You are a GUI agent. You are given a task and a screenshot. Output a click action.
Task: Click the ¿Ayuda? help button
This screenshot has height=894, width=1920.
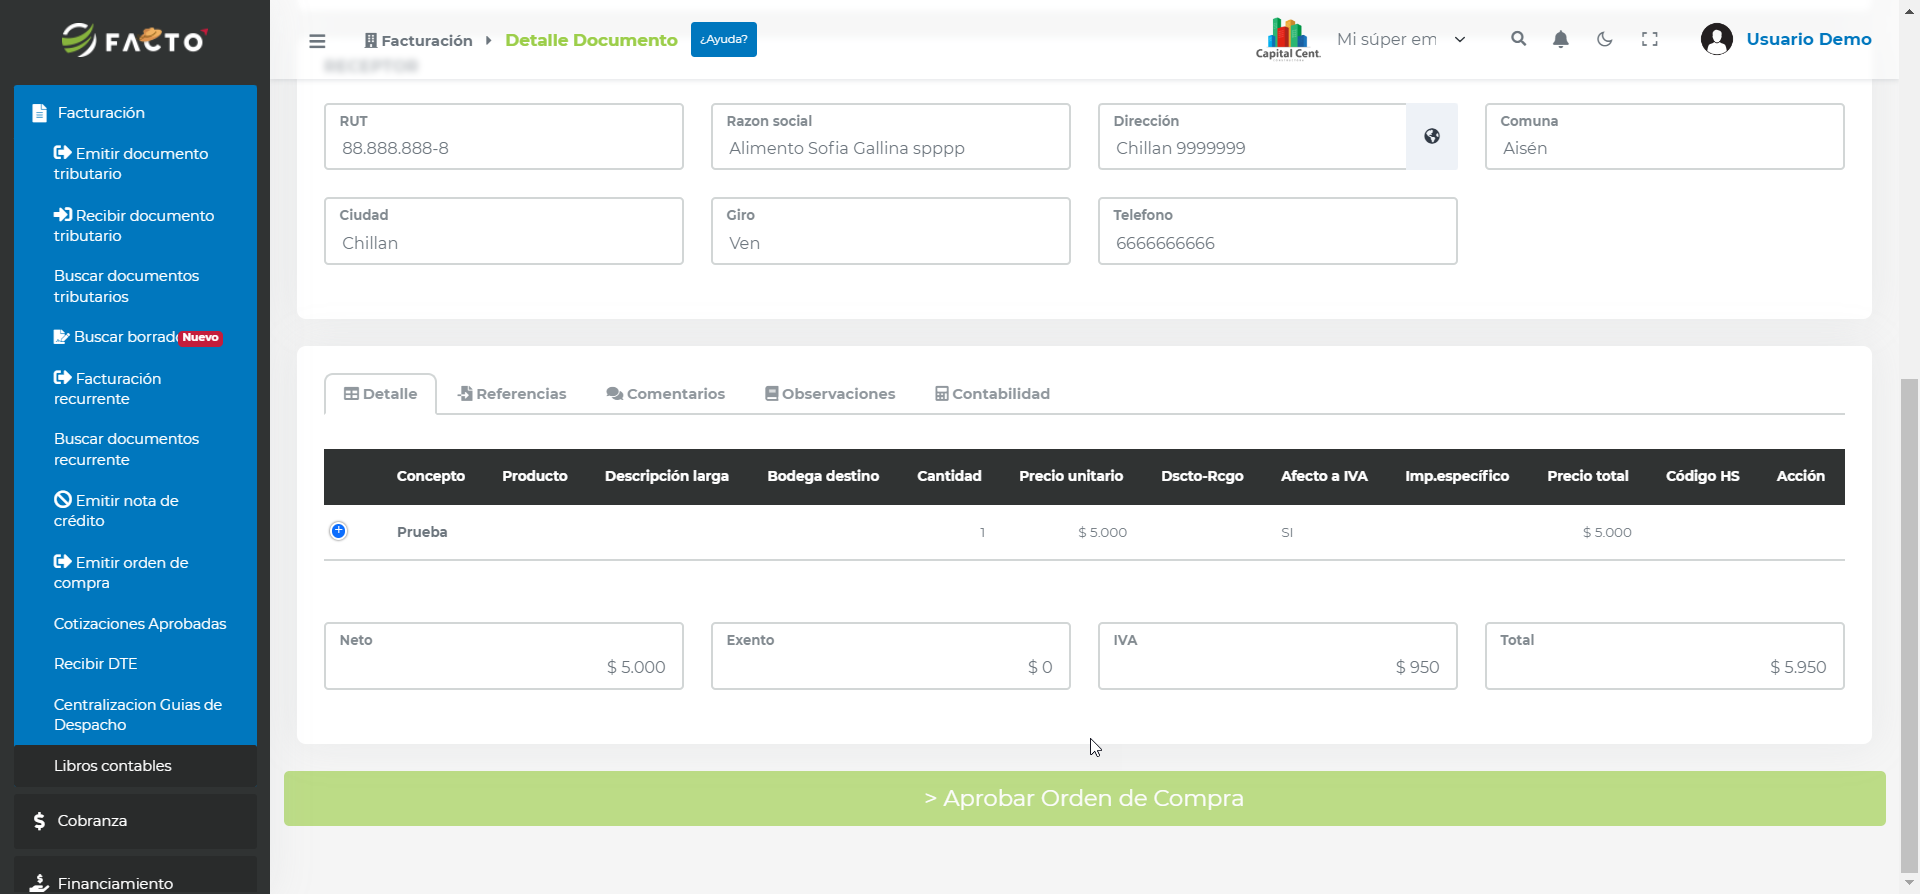[x=723, y=40]
